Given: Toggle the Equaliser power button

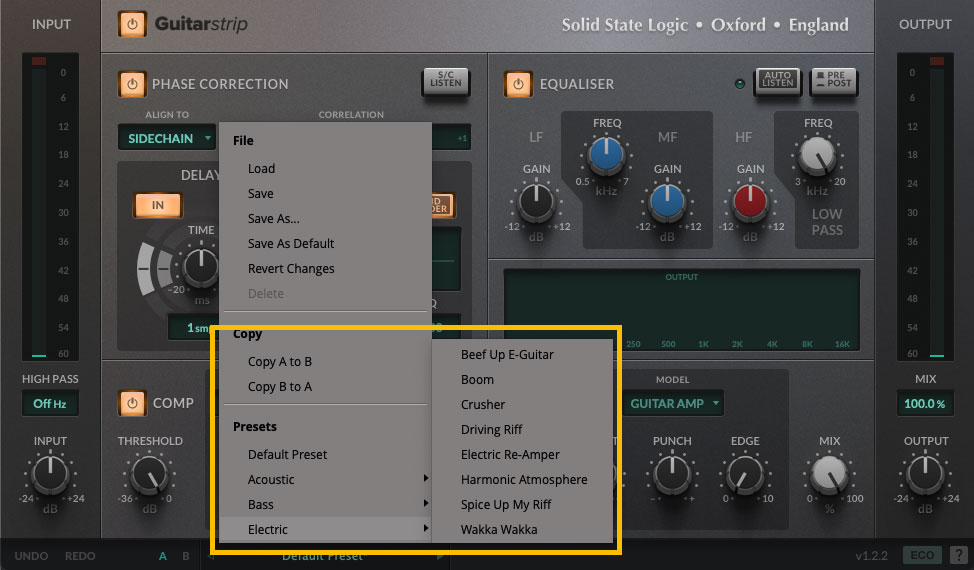Looking at the screenshot, I should tap(518, 84).
